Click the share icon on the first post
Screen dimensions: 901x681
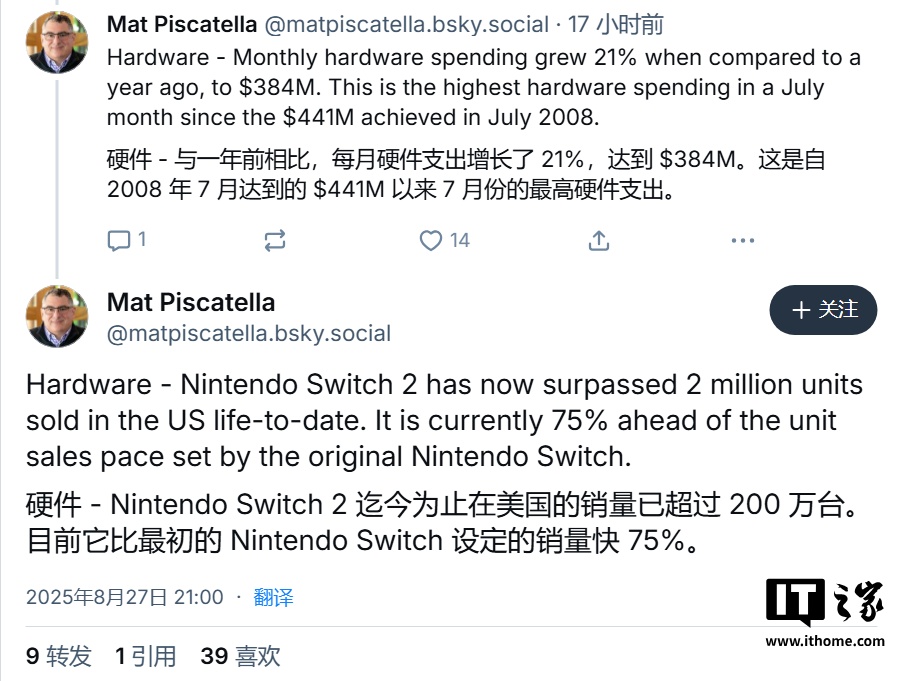[598, 240]
